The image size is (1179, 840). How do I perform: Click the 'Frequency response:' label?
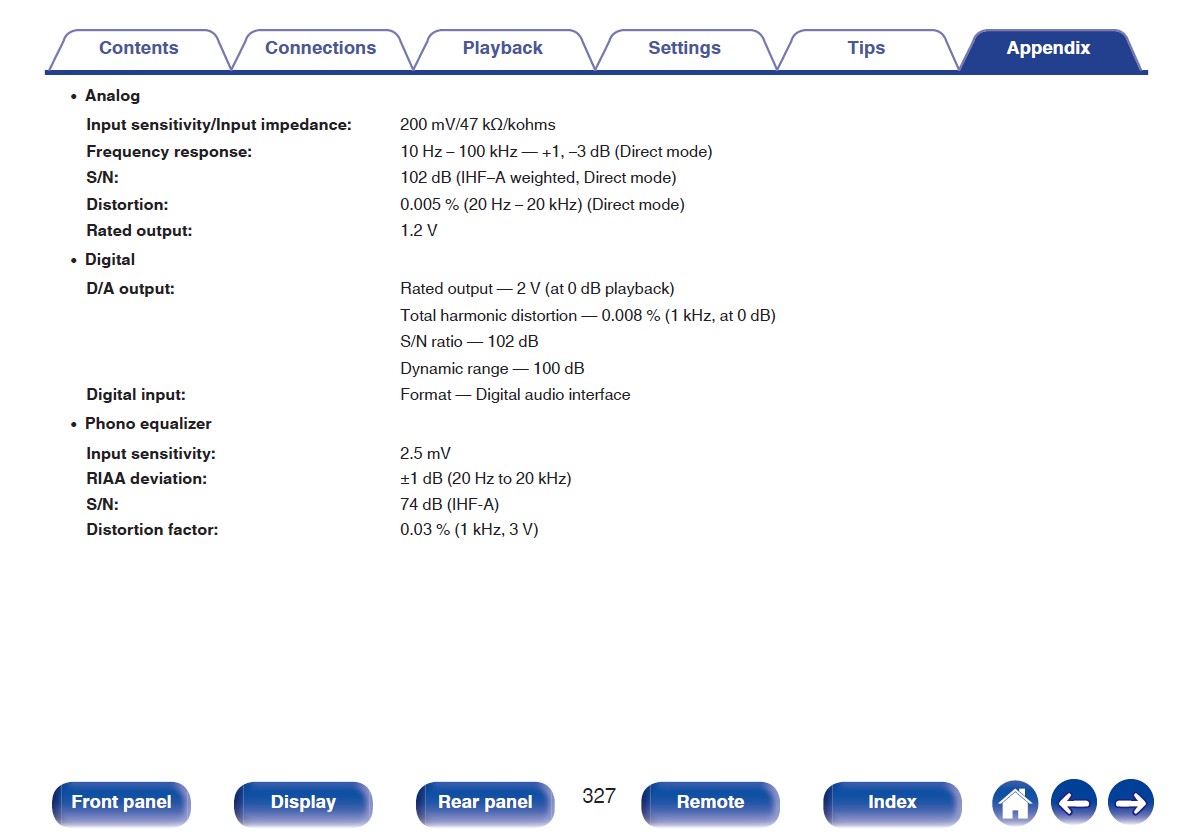(x=169, y=152)
